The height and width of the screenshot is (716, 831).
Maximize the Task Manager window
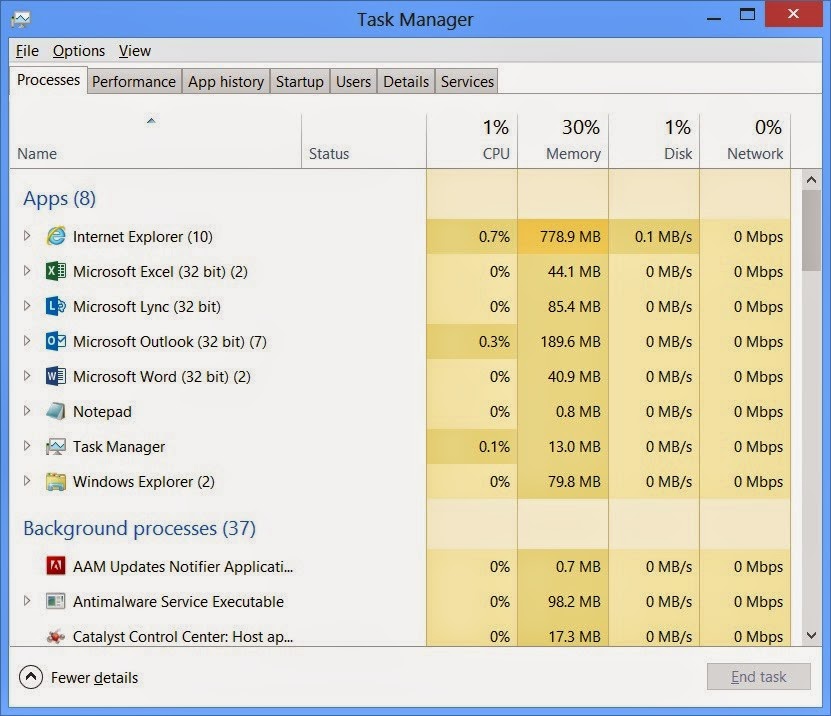tap(747, 14)
